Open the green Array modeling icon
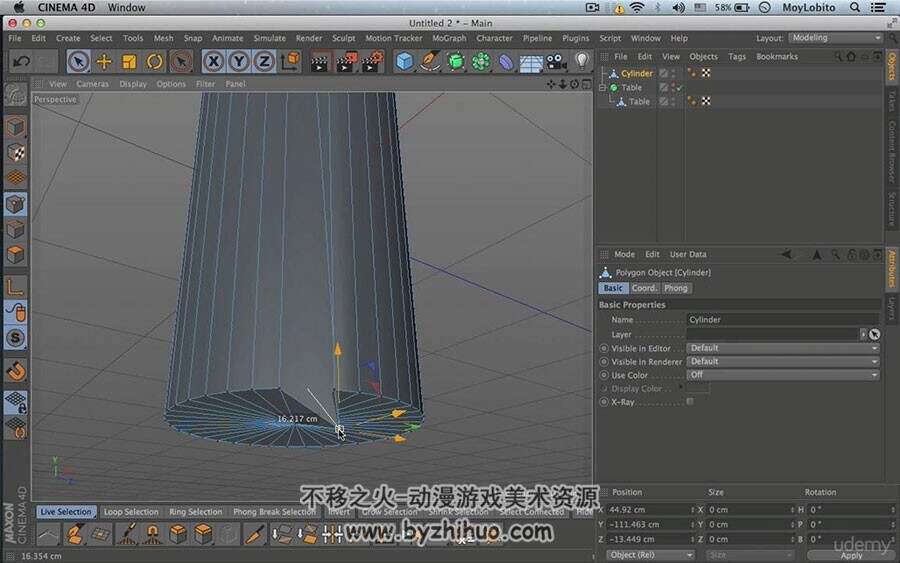 [480, 61]
